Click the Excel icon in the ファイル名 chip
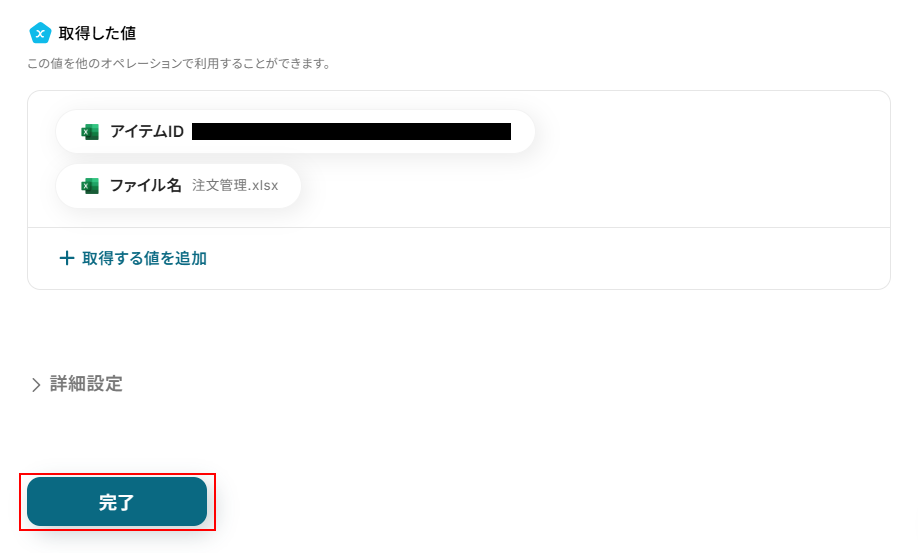 coord(90,186)
